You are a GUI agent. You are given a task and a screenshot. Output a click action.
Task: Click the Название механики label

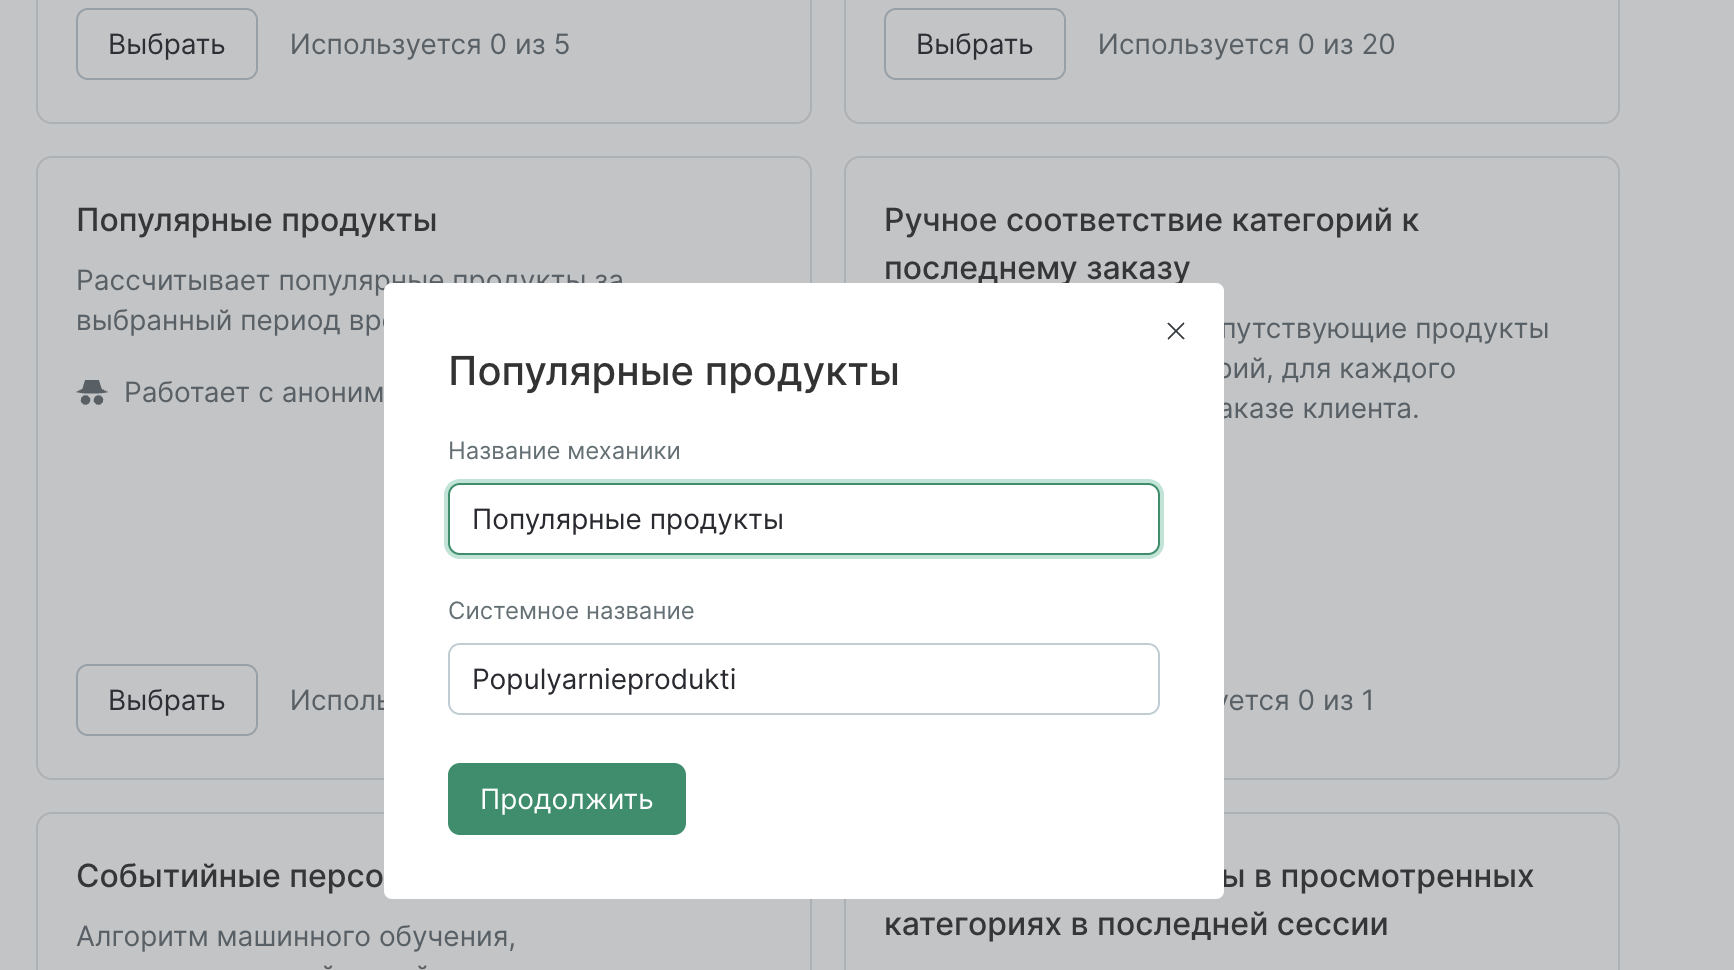tap(564, 451)
